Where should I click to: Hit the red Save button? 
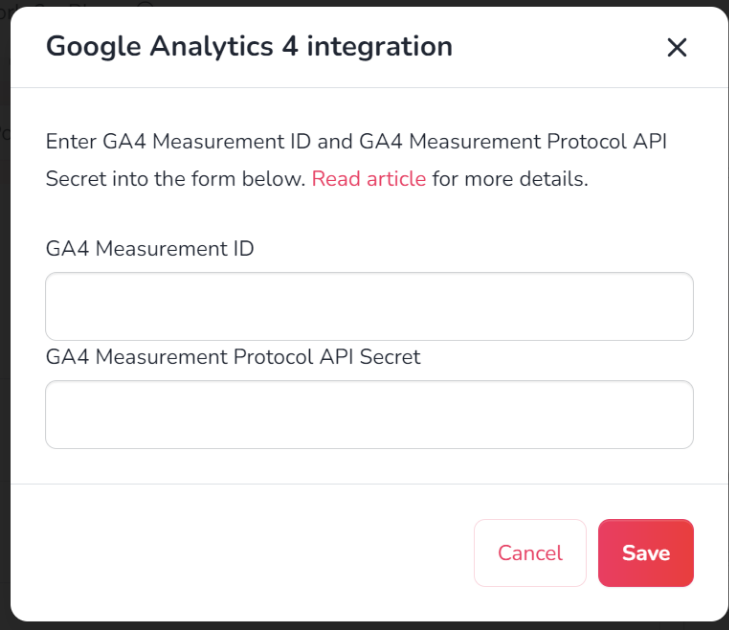(646, 553)
